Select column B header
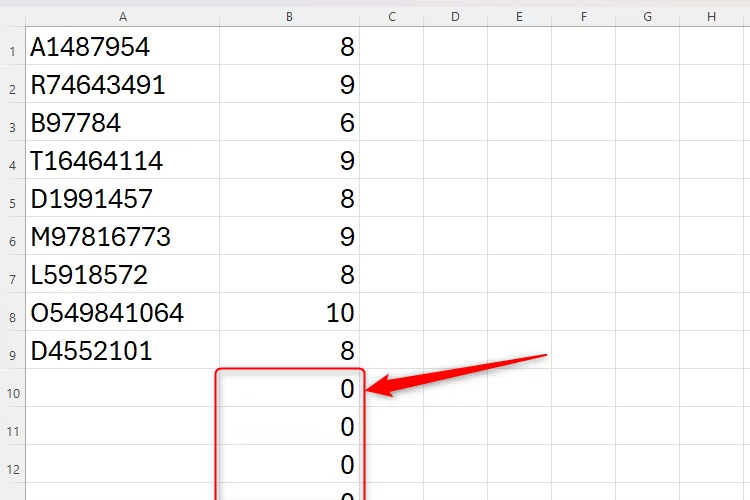The width and height of the screenshot is (750, 500). 289,17
